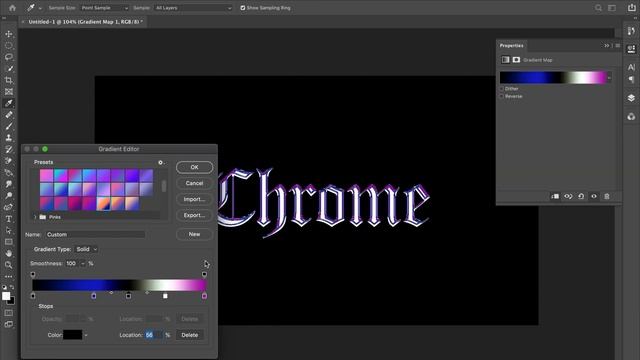
Task: Click the gradient preview bar in Properties
Action: [x=553, y=78]
